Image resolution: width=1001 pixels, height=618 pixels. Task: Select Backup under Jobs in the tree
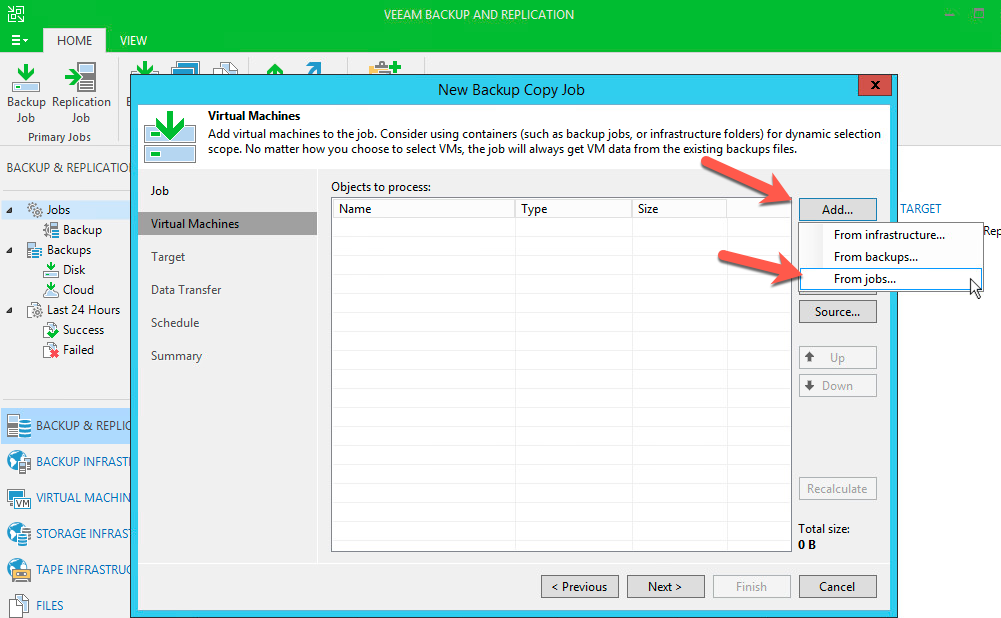[82, 230]
